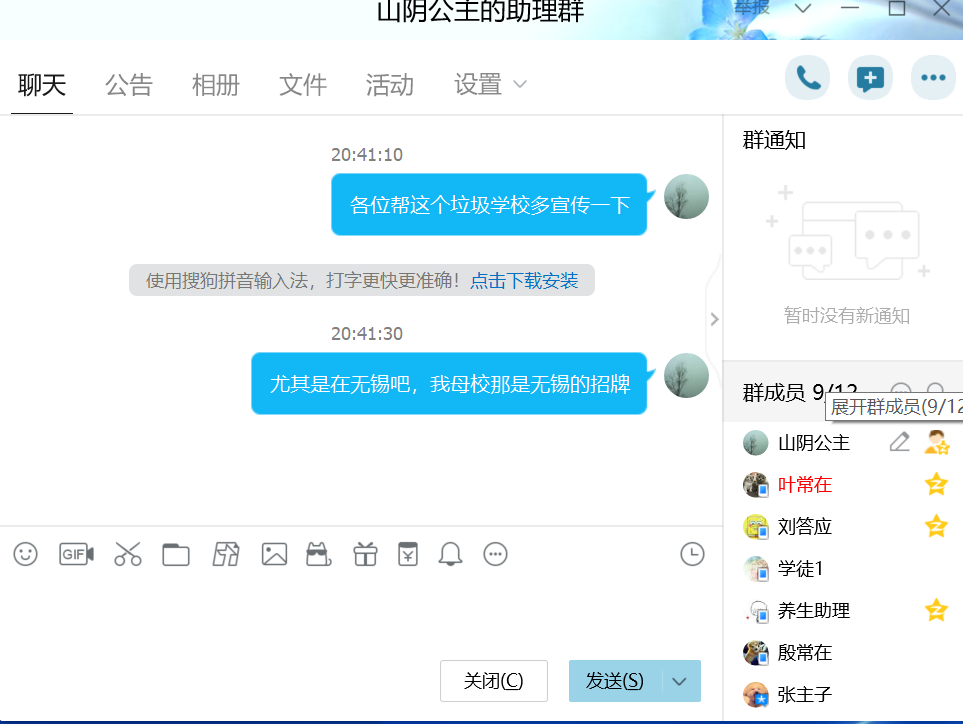
Task: Start a group voice call
Action: coord(808,77)
